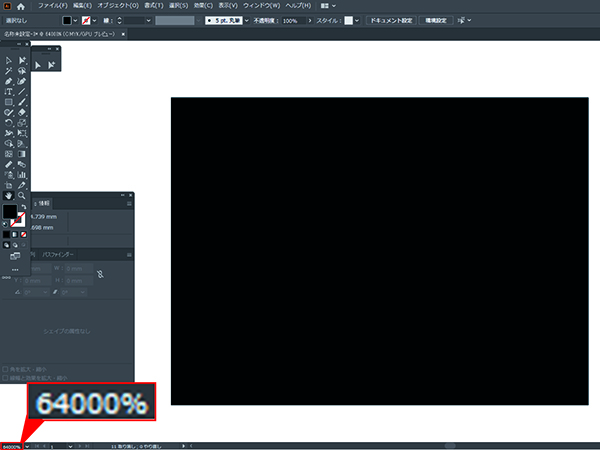Open the graphic style dropdown
Viewport: 600px width, 450px height.
[x=357, y=21]
